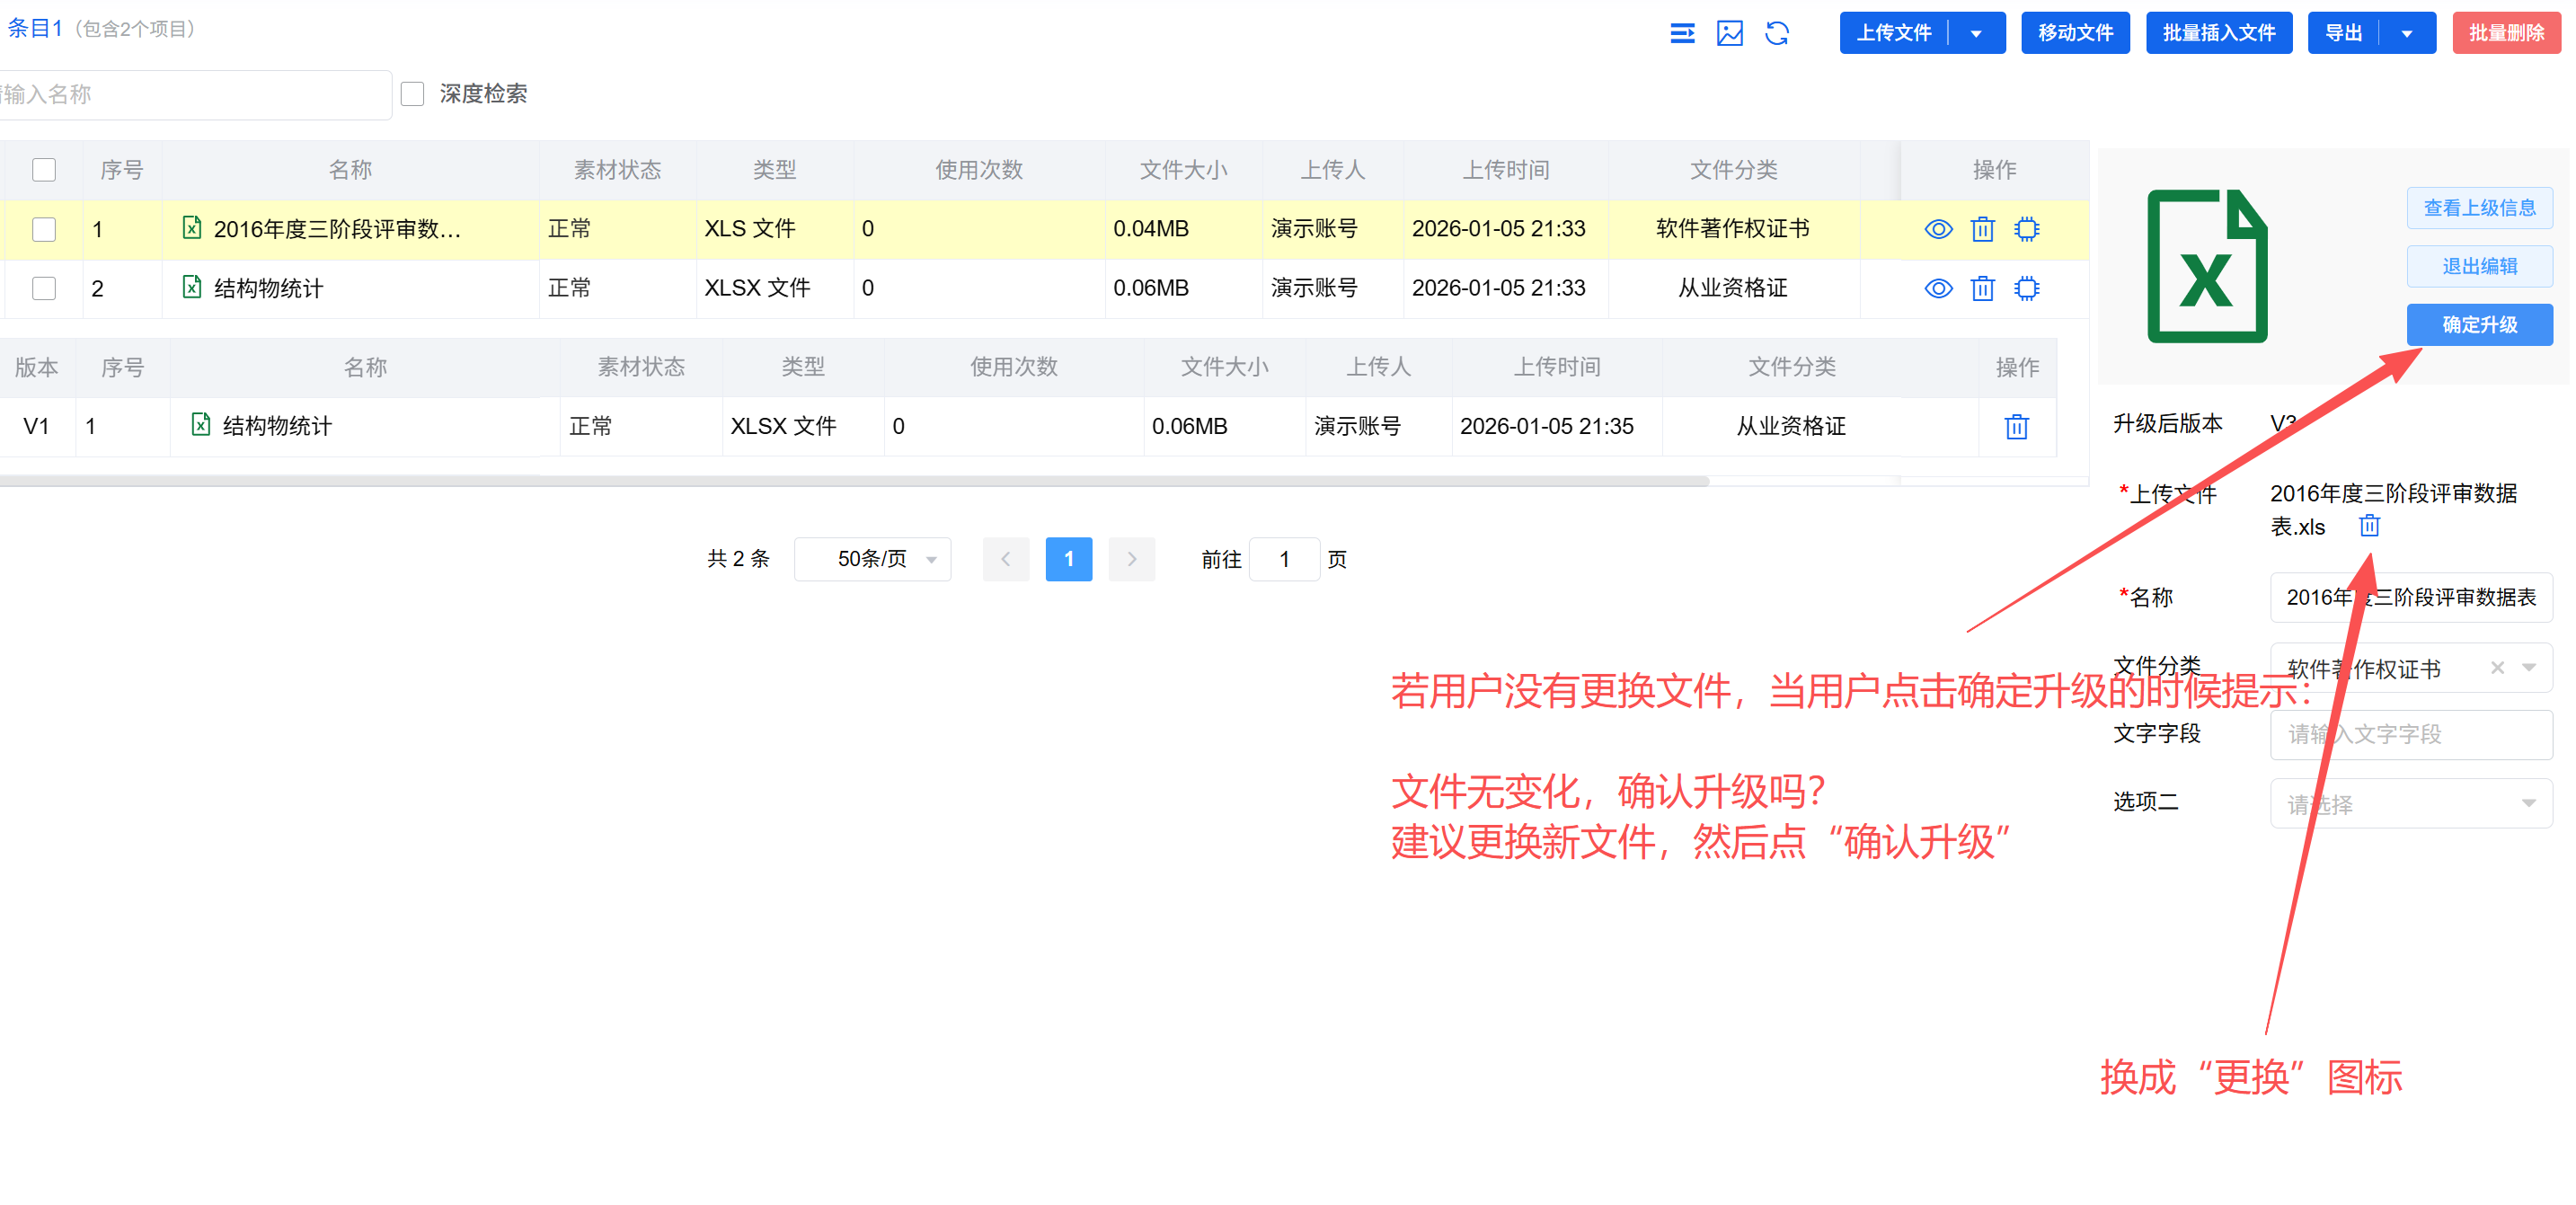The width and height of the screenshot is (2576, 1205).
Task: Delete row 1 file with trash icon
Action: click(1982, 229)
